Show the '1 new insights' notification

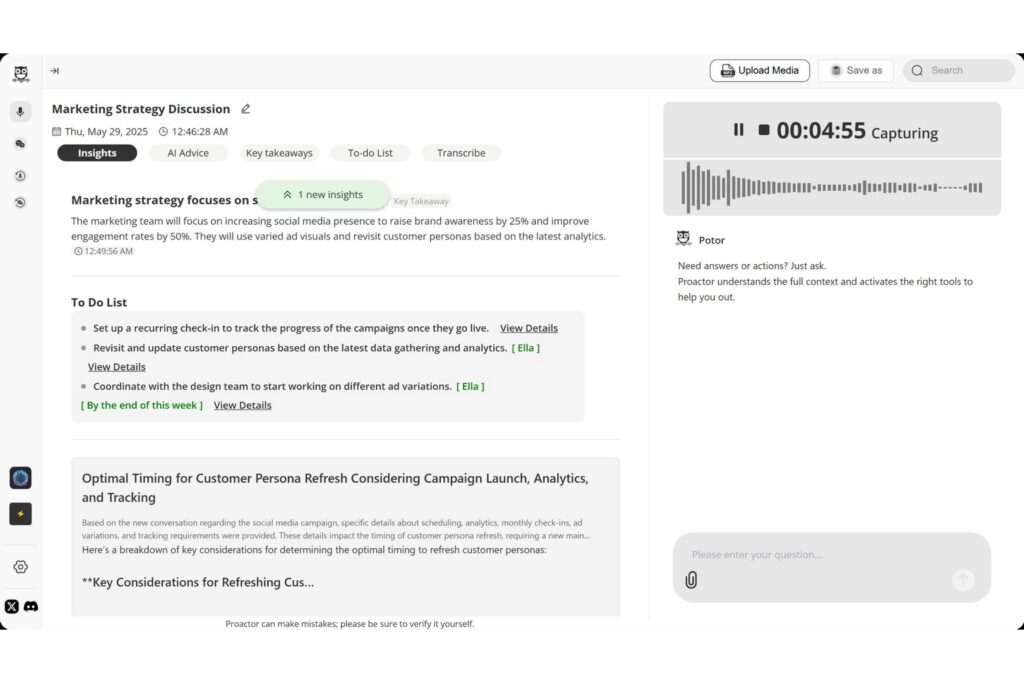[x=322, y=195]
